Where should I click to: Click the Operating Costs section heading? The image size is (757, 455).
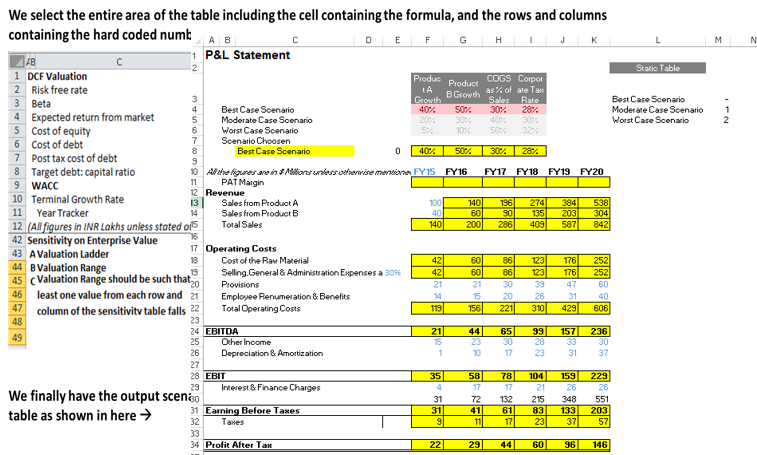point(241,249)
